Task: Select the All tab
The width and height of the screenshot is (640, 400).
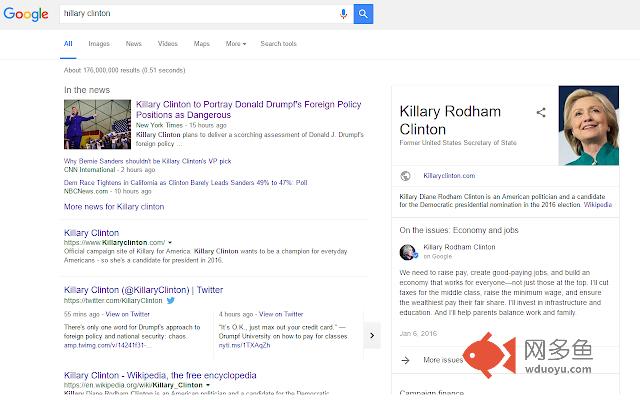Action: click(68, 44)
